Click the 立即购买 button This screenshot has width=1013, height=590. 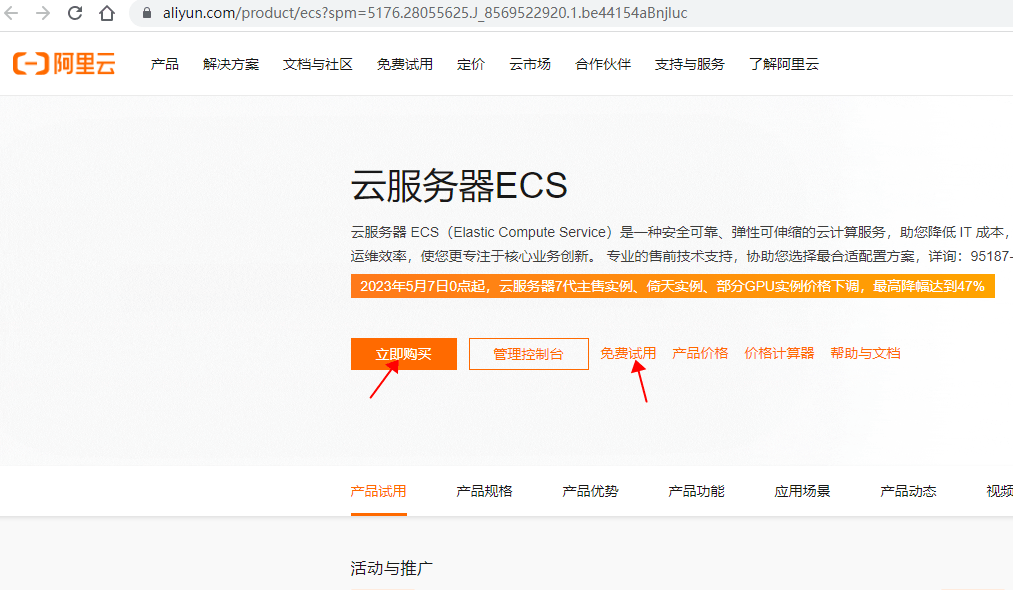(404, 353)
